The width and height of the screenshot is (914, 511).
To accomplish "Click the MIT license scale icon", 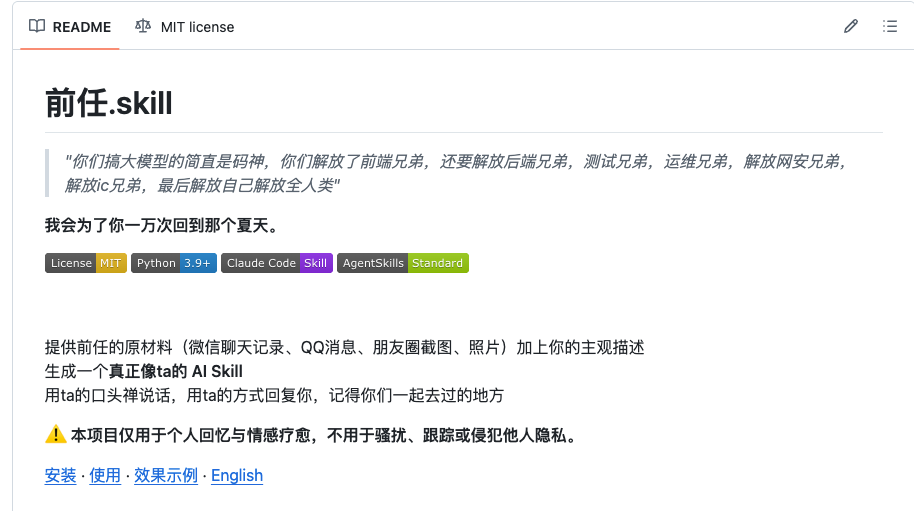I will pos(143,26).
